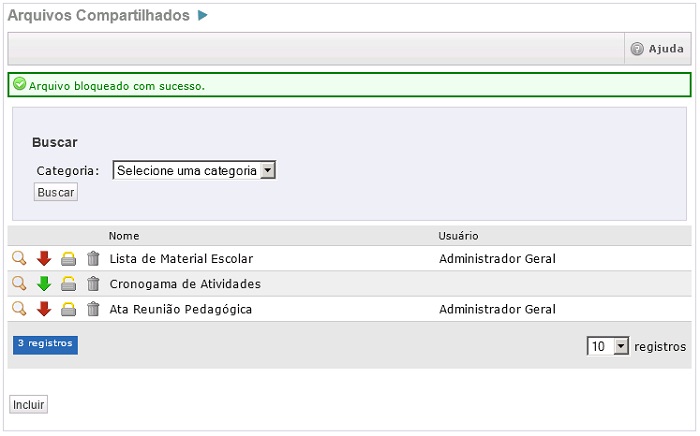The height and width of the screenshot is (436, 700).
Task: Download Lista de Material Escolar via red arrow
Action: (44, 259)
